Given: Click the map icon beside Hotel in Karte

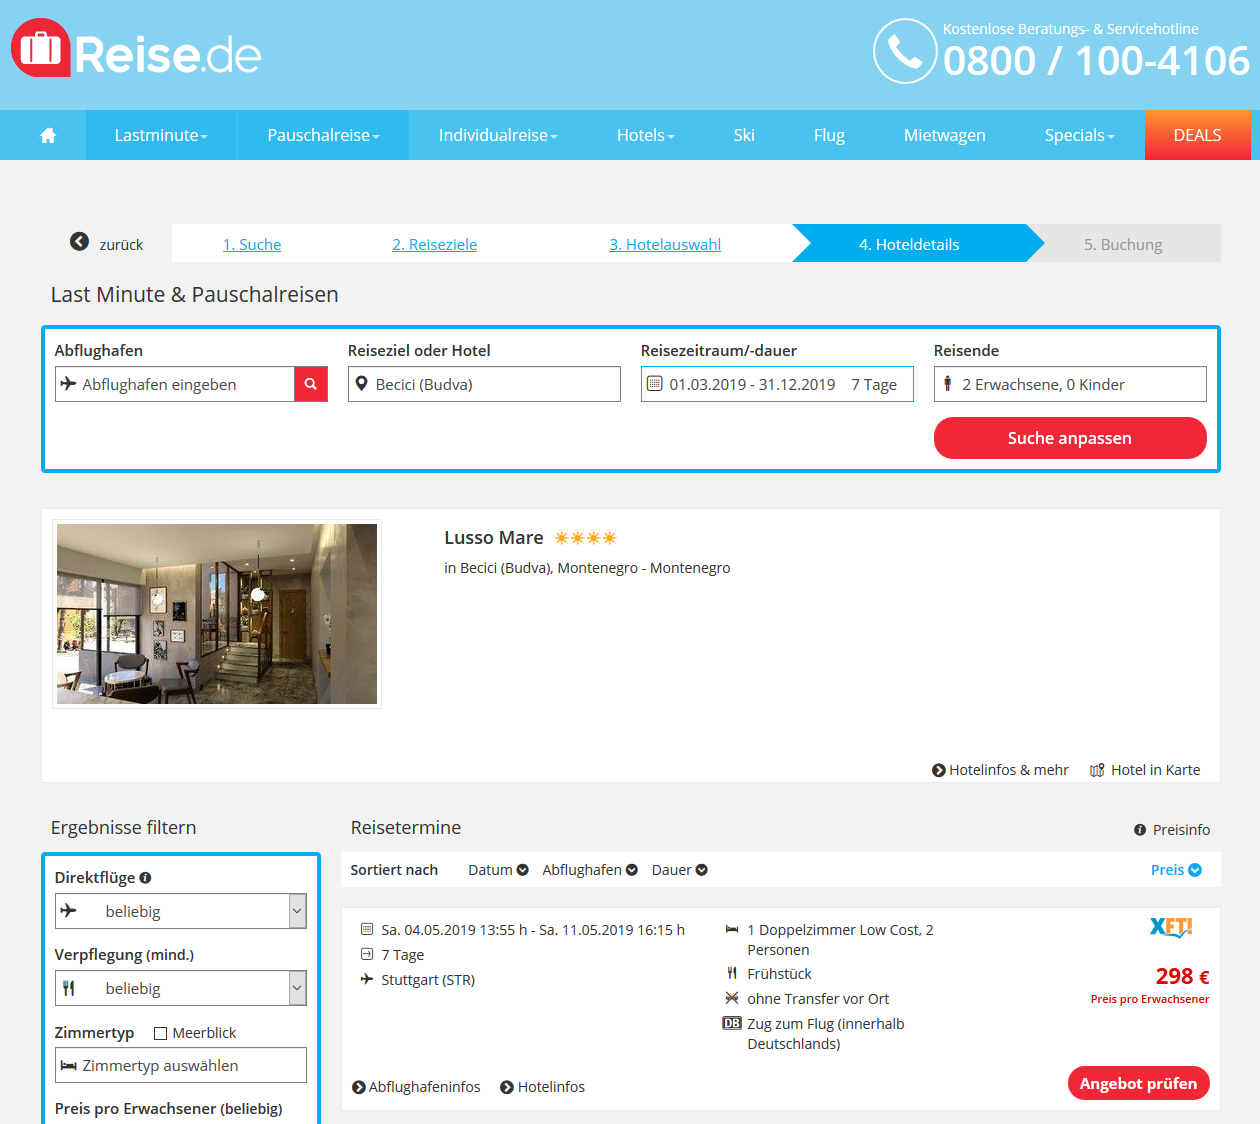Looking at the screenshot, I should (1097, 770).
